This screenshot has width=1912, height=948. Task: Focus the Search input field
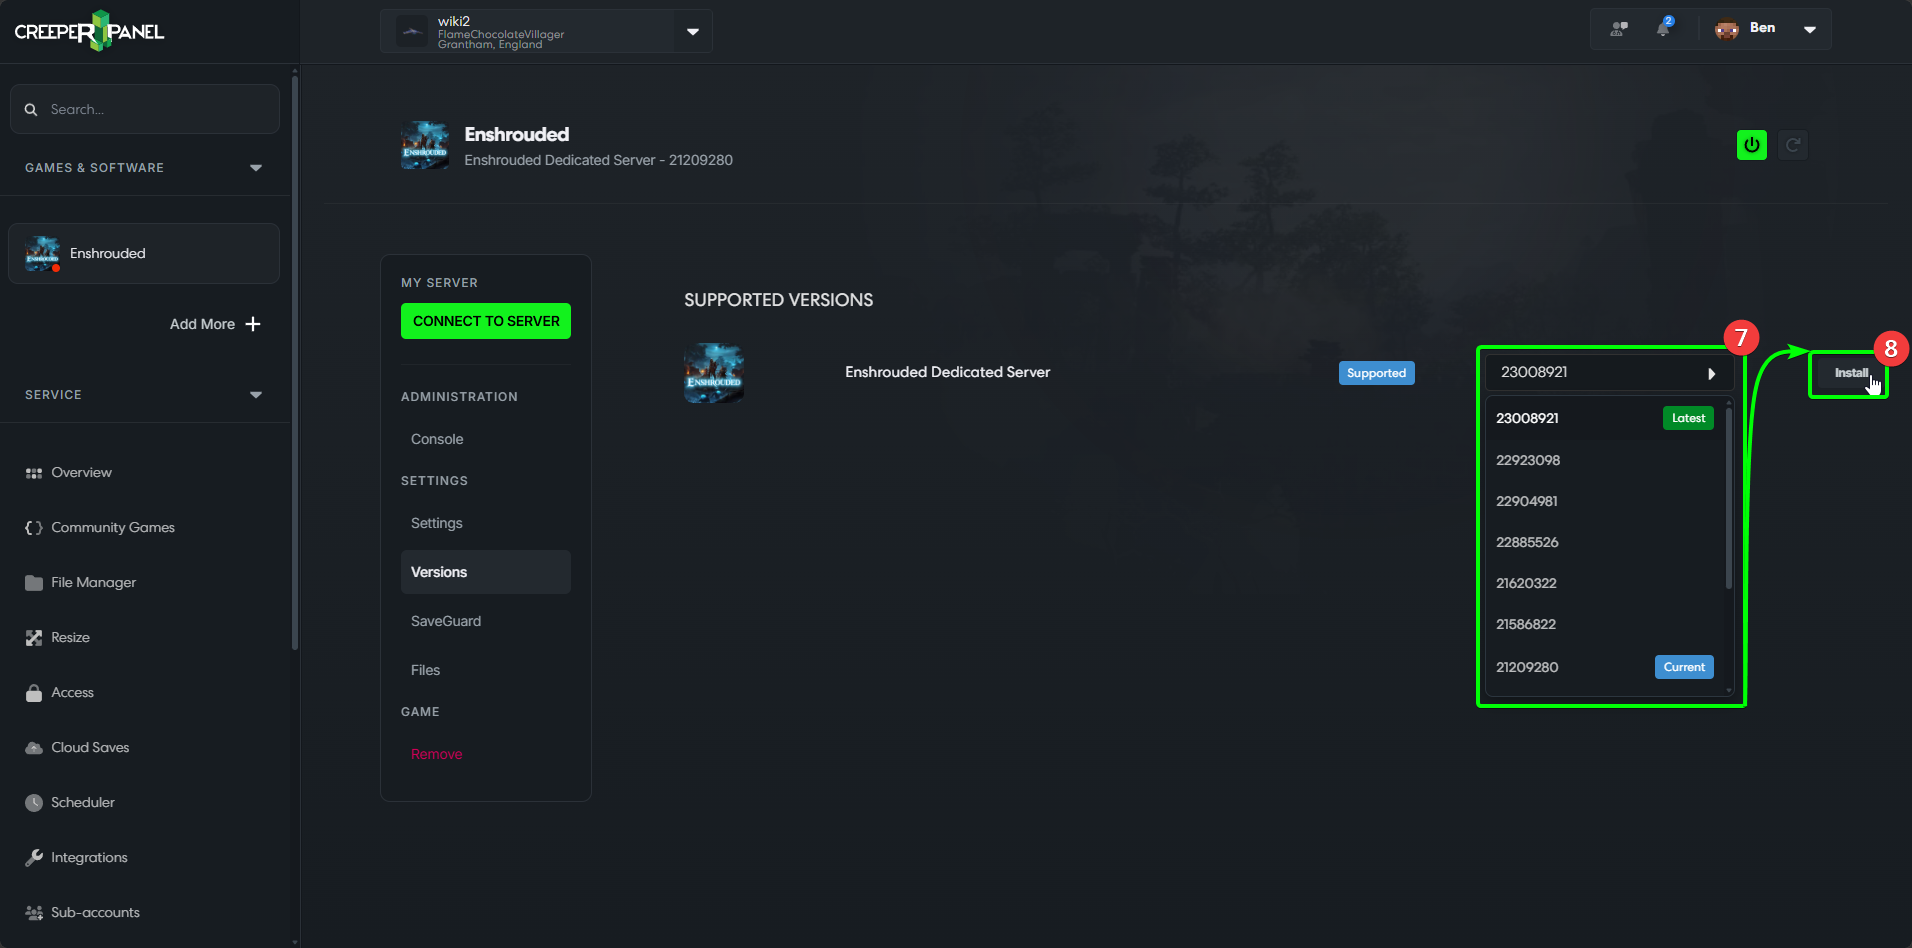[145, 109]
